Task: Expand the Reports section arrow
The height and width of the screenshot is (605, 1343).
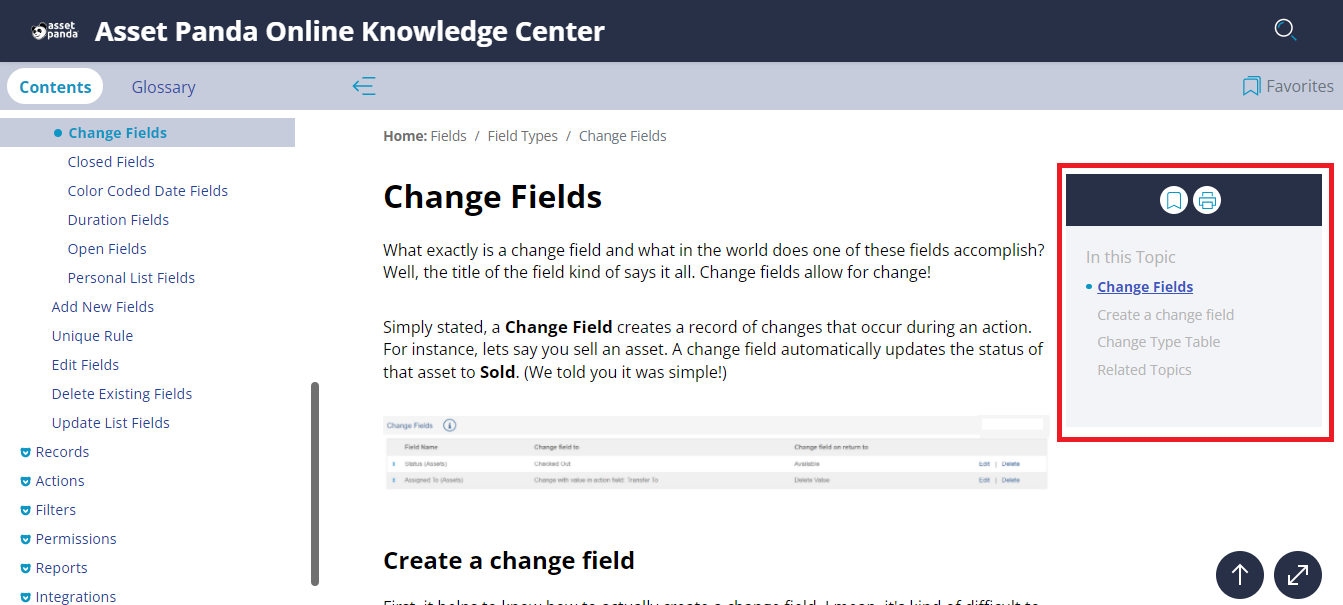Action: (x=26, y=569)
